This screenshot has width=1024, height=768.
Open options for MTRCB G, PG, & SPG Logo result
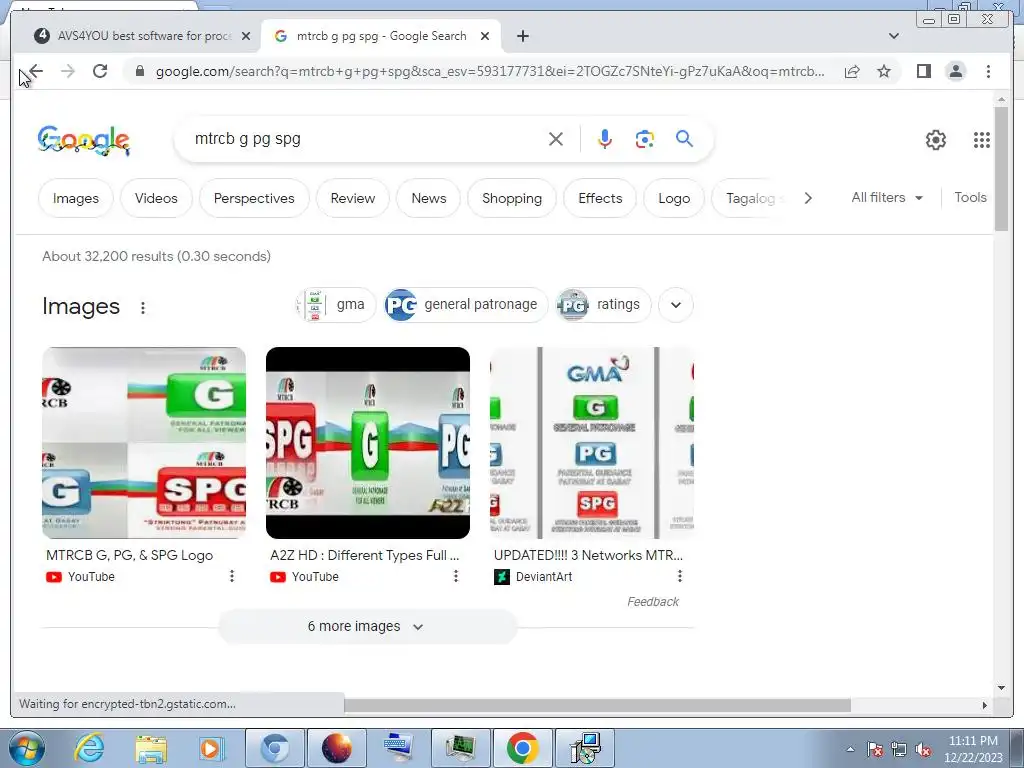(232, 576)
